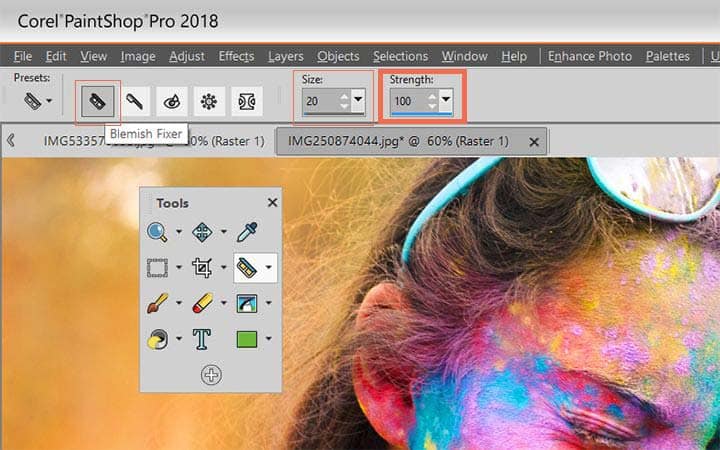Click the Size stepper arrows
The height and width of the screenshot is (450, 720).
point(344,101)
